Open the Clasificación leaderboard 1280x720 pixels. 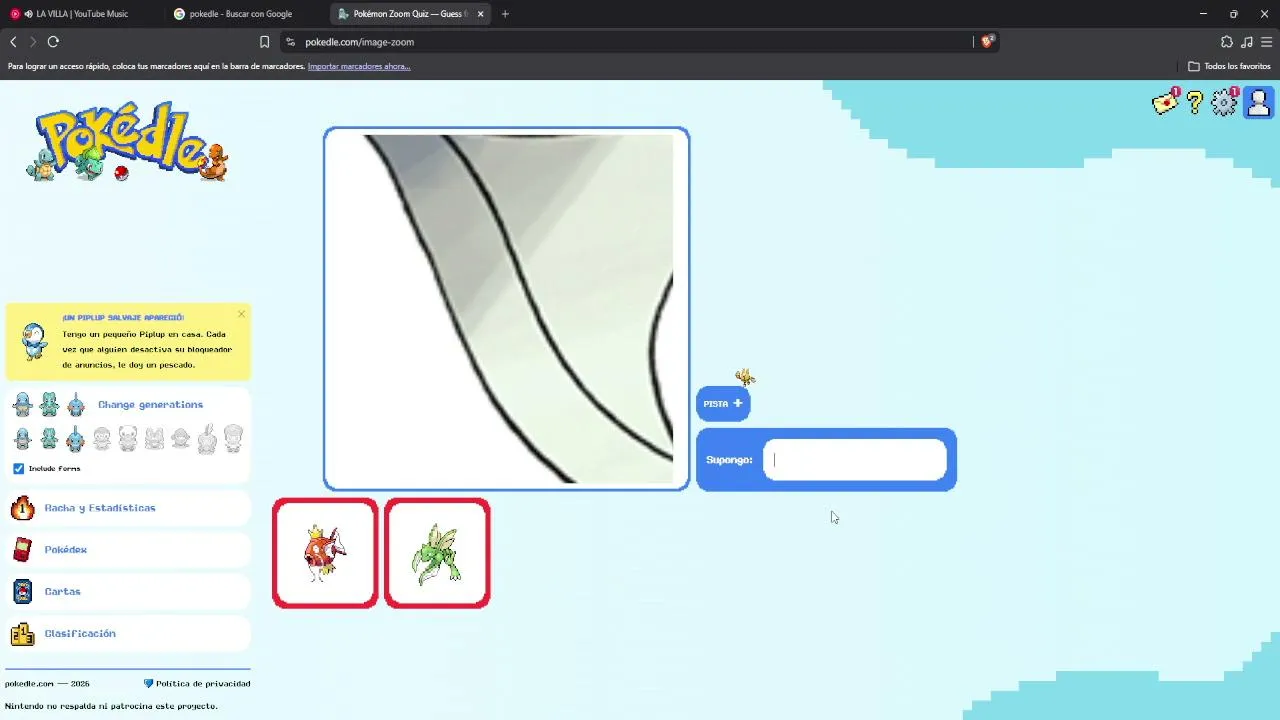[128, 634]
